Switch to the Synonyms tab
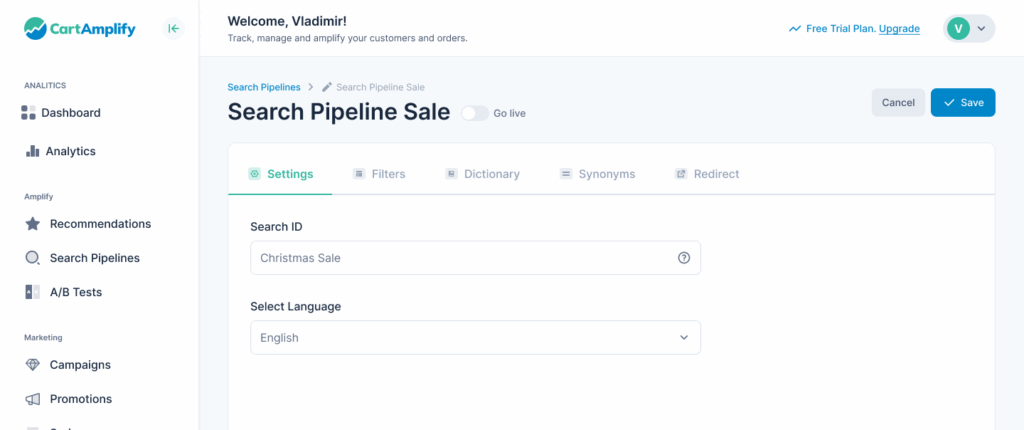The width and height of the screenshot is (1024, 430). [597, 174]
